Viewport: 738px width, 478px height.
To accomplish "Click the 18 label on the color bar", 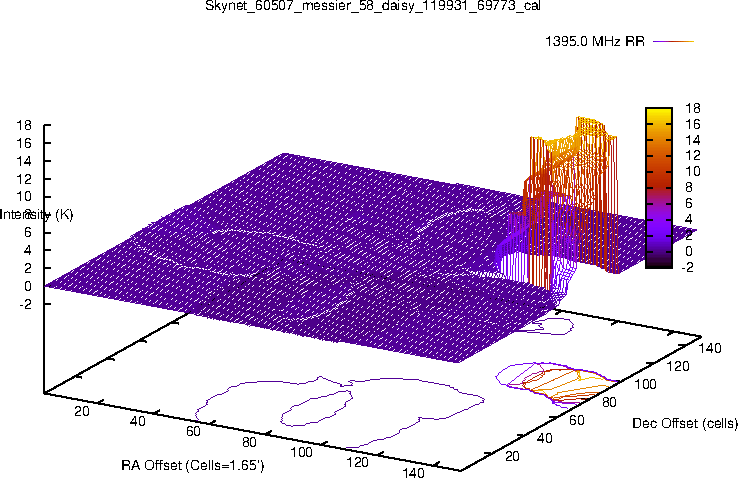I will pos(693,108).
